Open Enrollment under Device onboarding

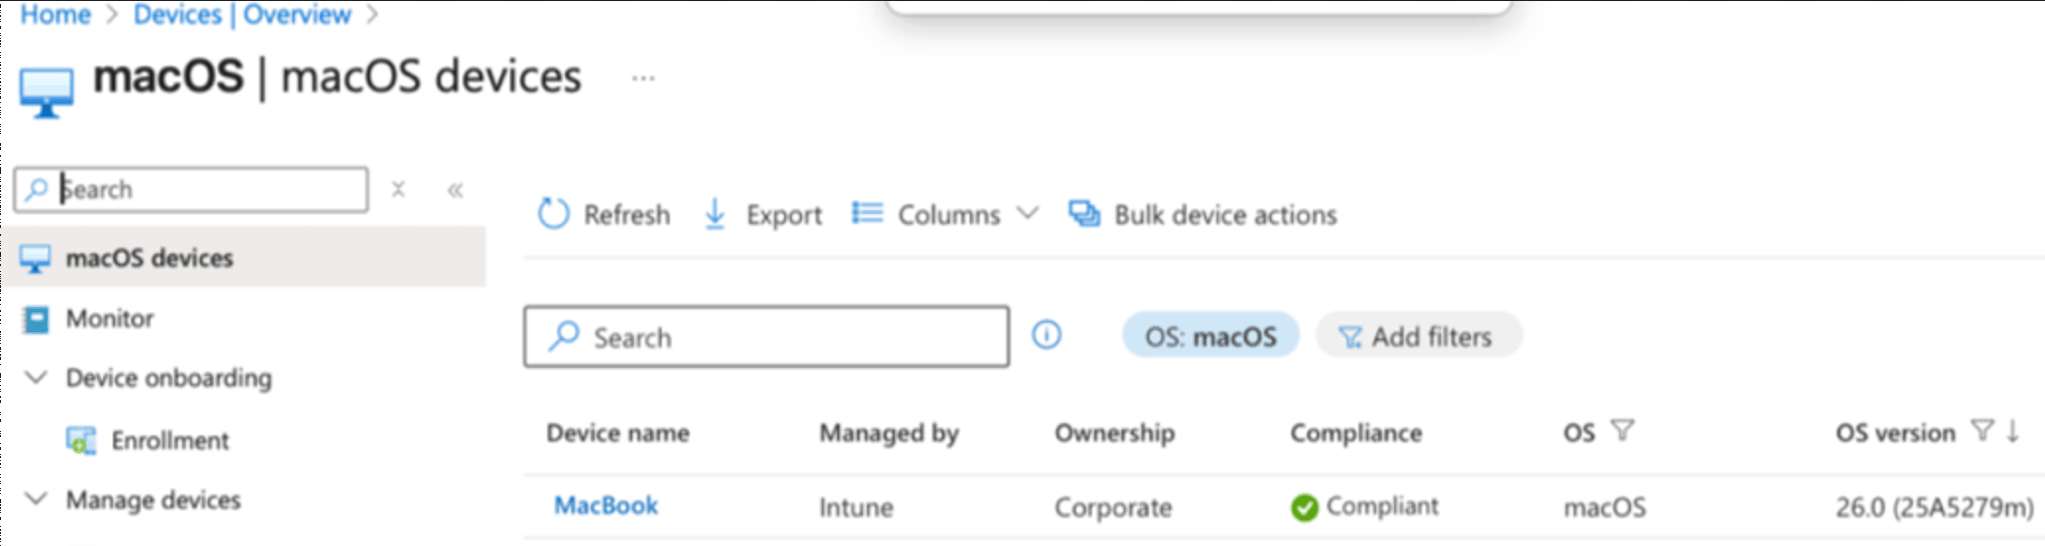(x=169, y=440)
